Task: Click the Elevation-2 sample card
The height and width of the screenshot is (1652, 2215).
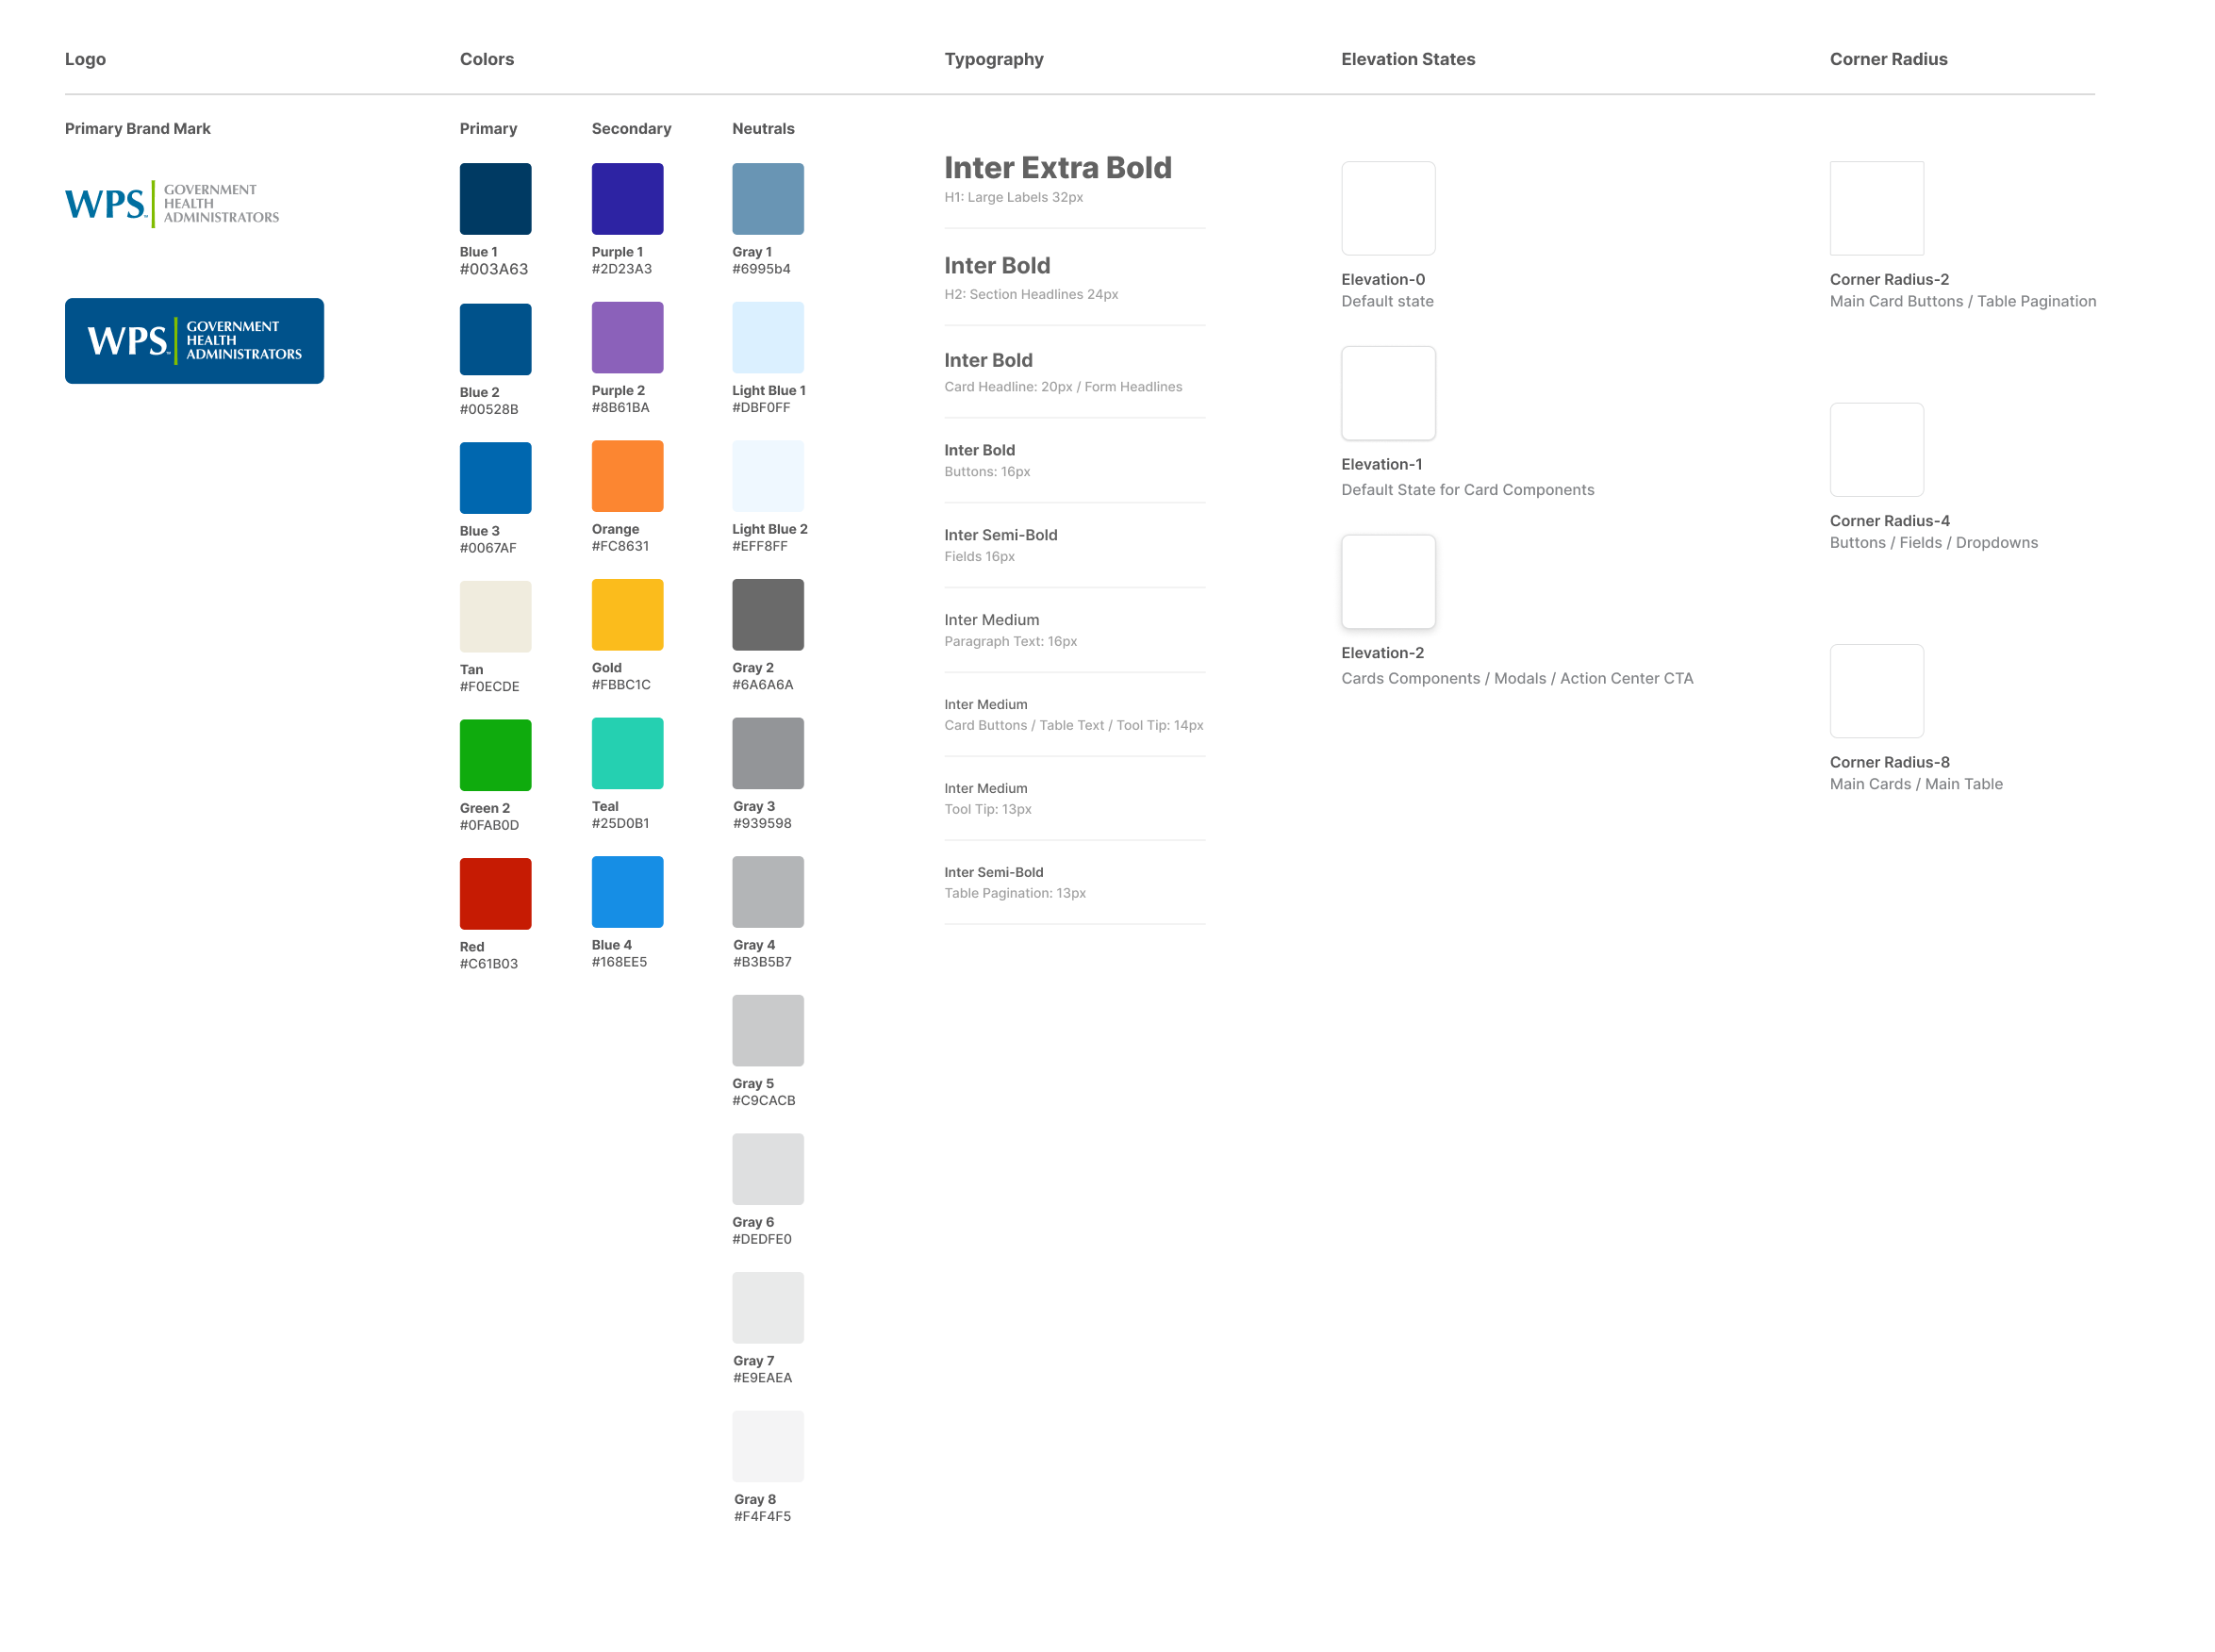Action: click(x=1387, y=581)
